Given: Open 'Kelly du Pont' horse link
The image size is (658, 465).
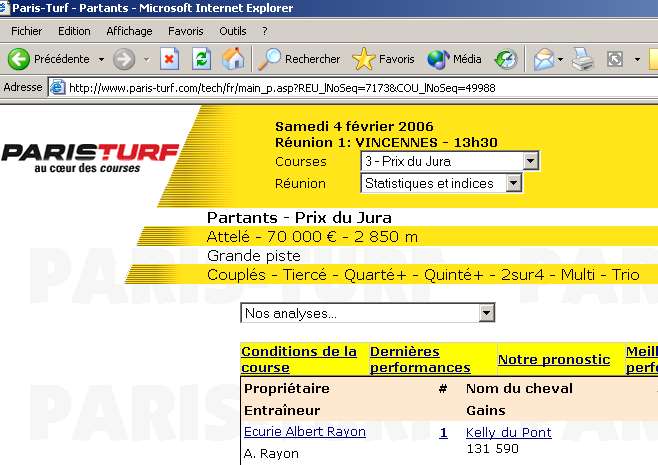Looking at the screenshot, I should point(509,432).
